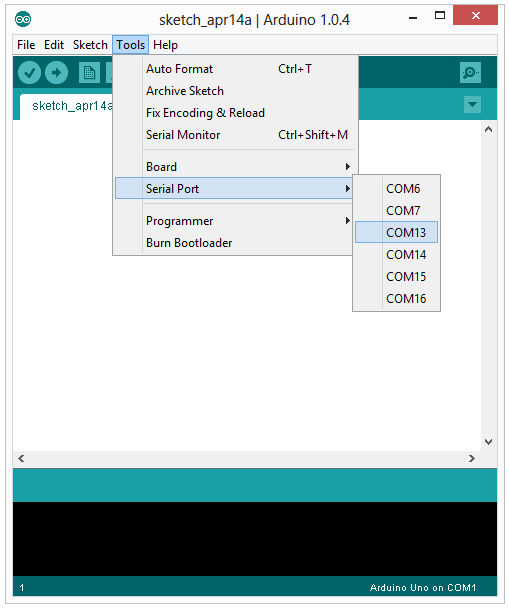The height and width of the screenshot is (610, 509).
Task: Select COM7 serial port
Action: [x=397, y=210]
